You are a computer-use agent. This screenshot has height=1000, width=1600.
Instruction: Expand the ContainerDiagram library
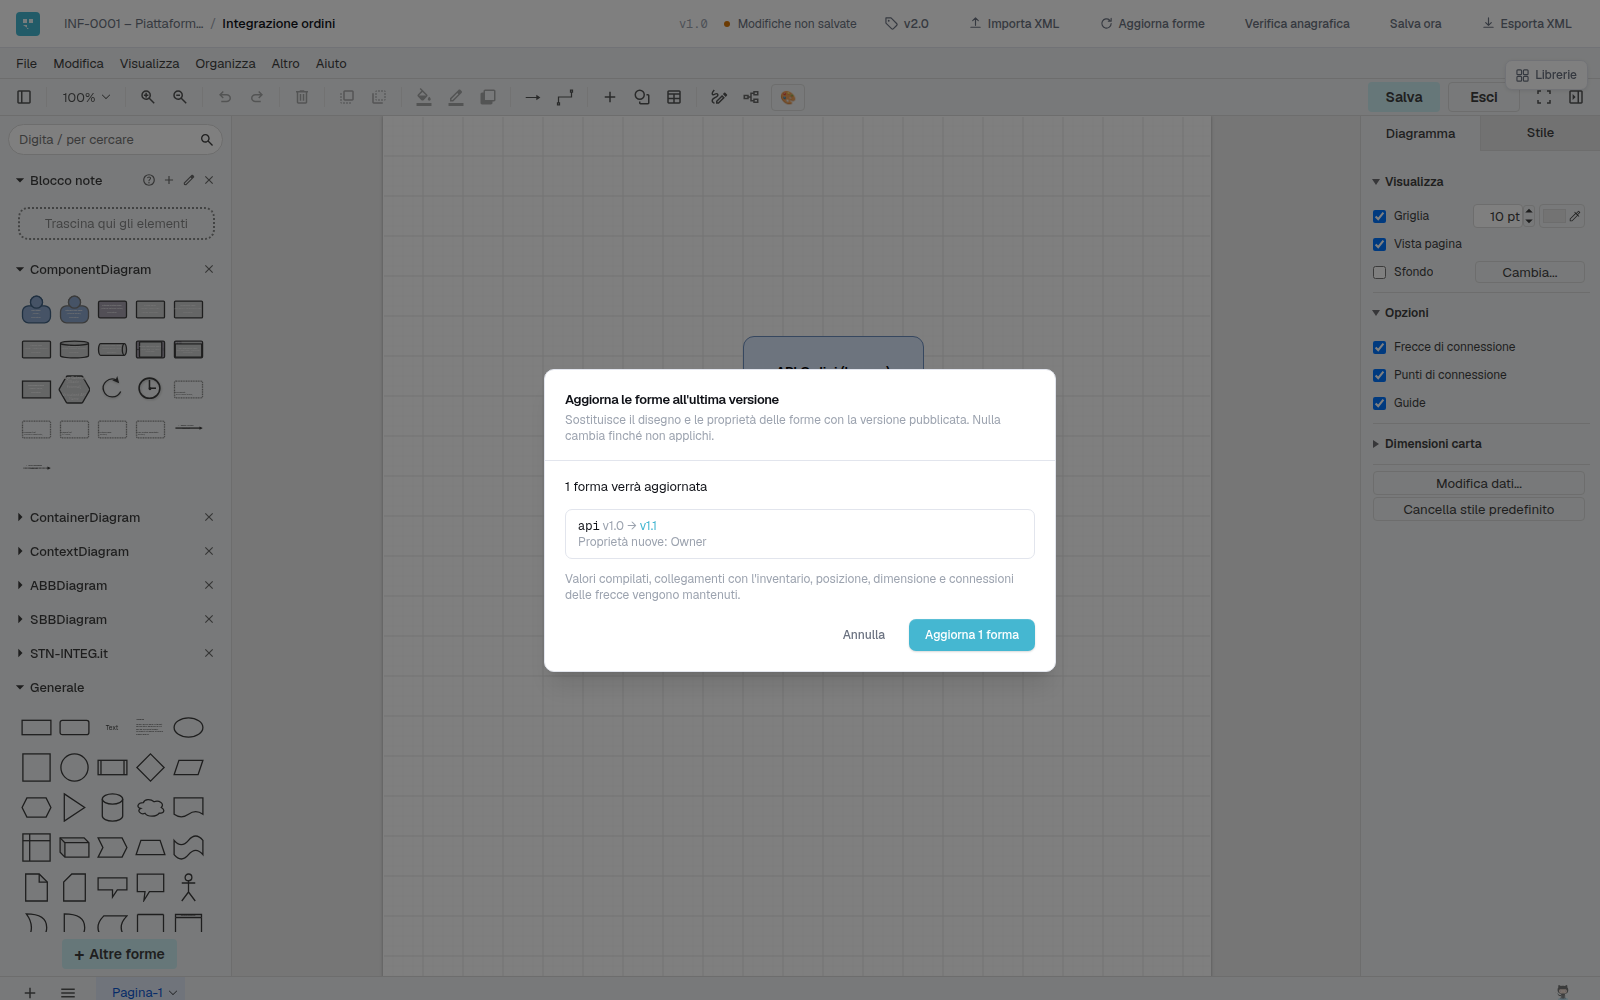(85, 517)
